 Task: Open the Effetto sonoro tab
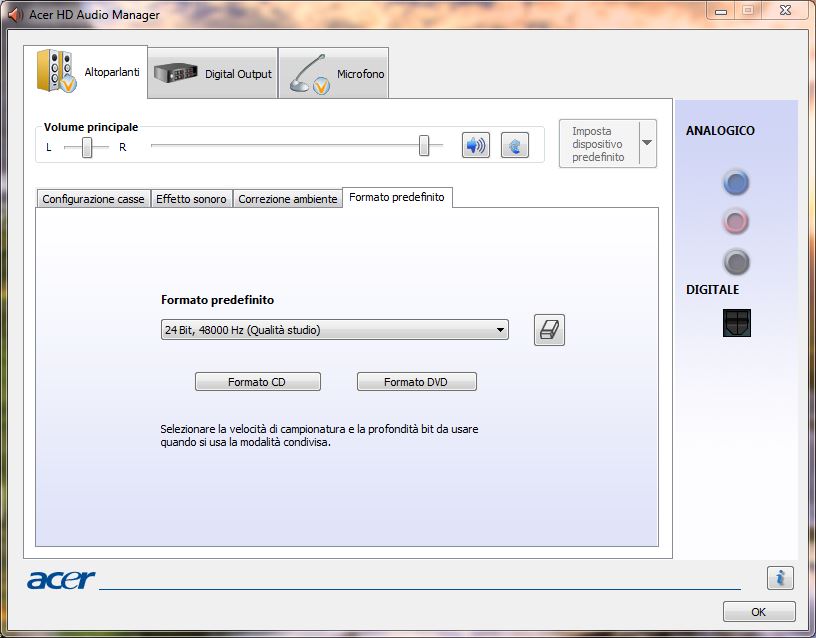coord(191,199)
